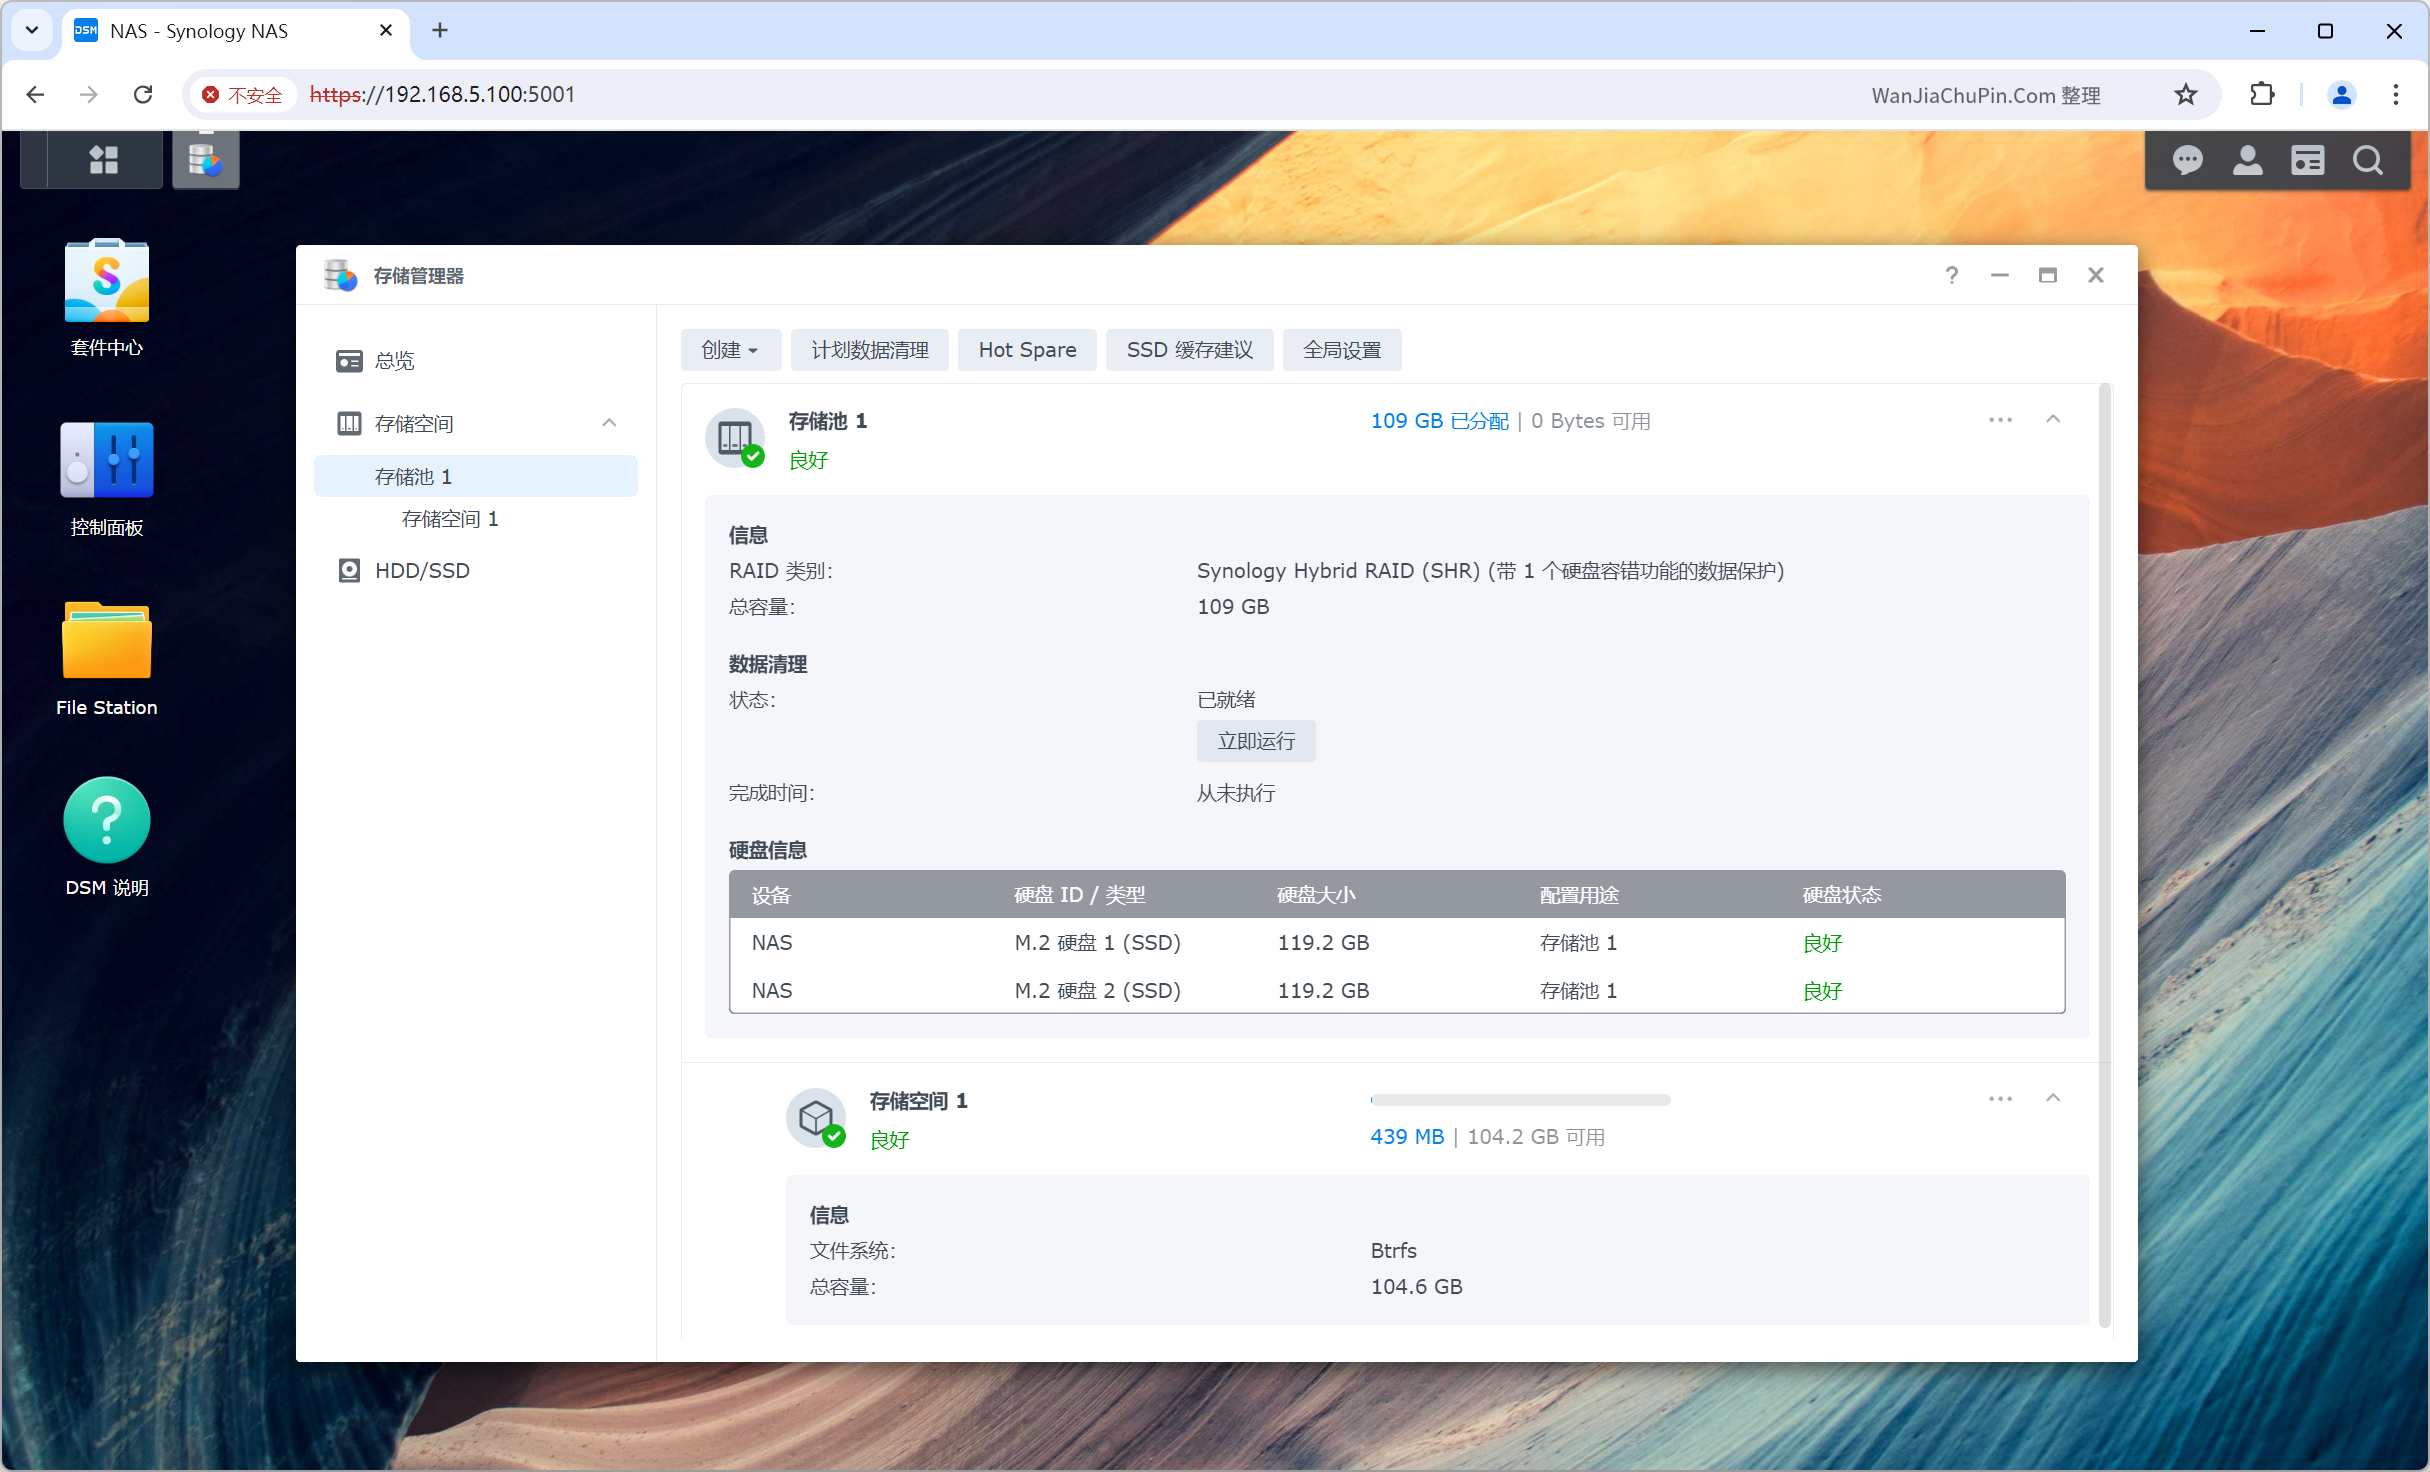Click the 存储管理器 title bar icon
This screenshot has width=2430, height=1472.
coord(340,275)
